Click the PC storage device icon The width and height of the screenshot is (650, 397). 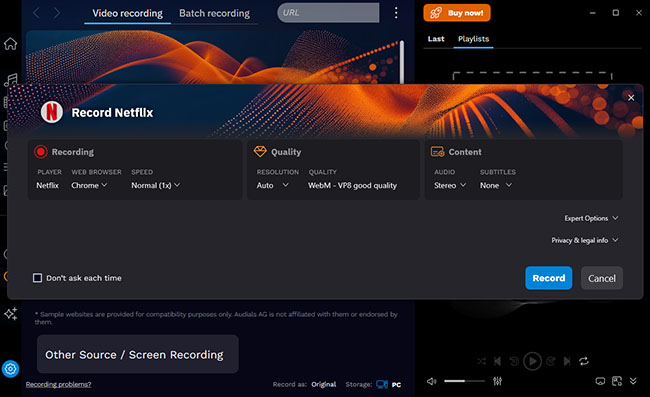(x=382, y=385)
